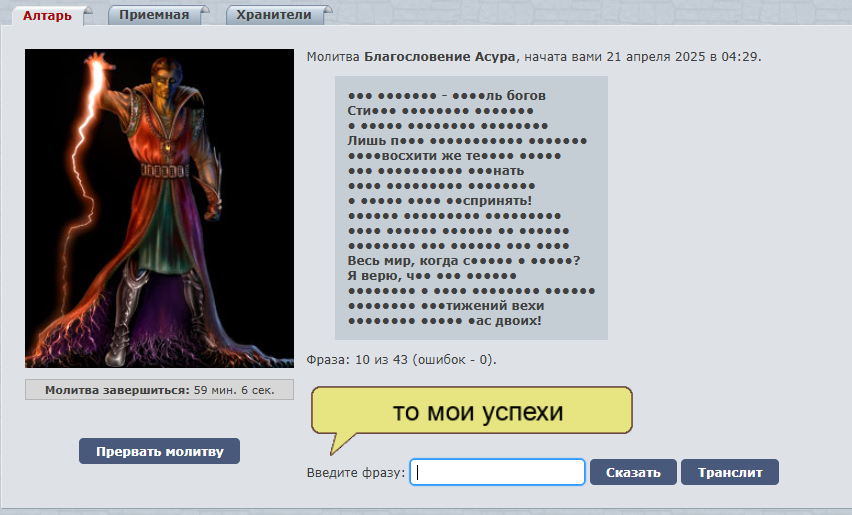Focus the Введите фразу input field

click(x=498, y=473)
